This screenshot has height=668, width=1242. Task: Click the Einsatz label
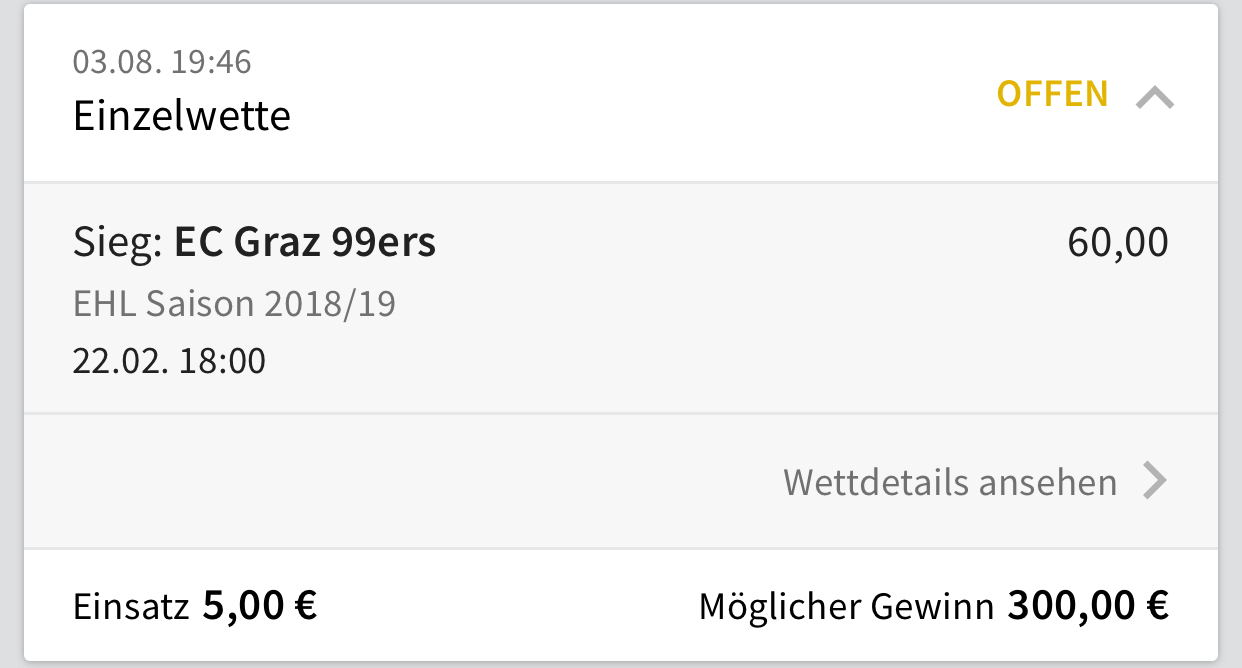tap(131, 606)
